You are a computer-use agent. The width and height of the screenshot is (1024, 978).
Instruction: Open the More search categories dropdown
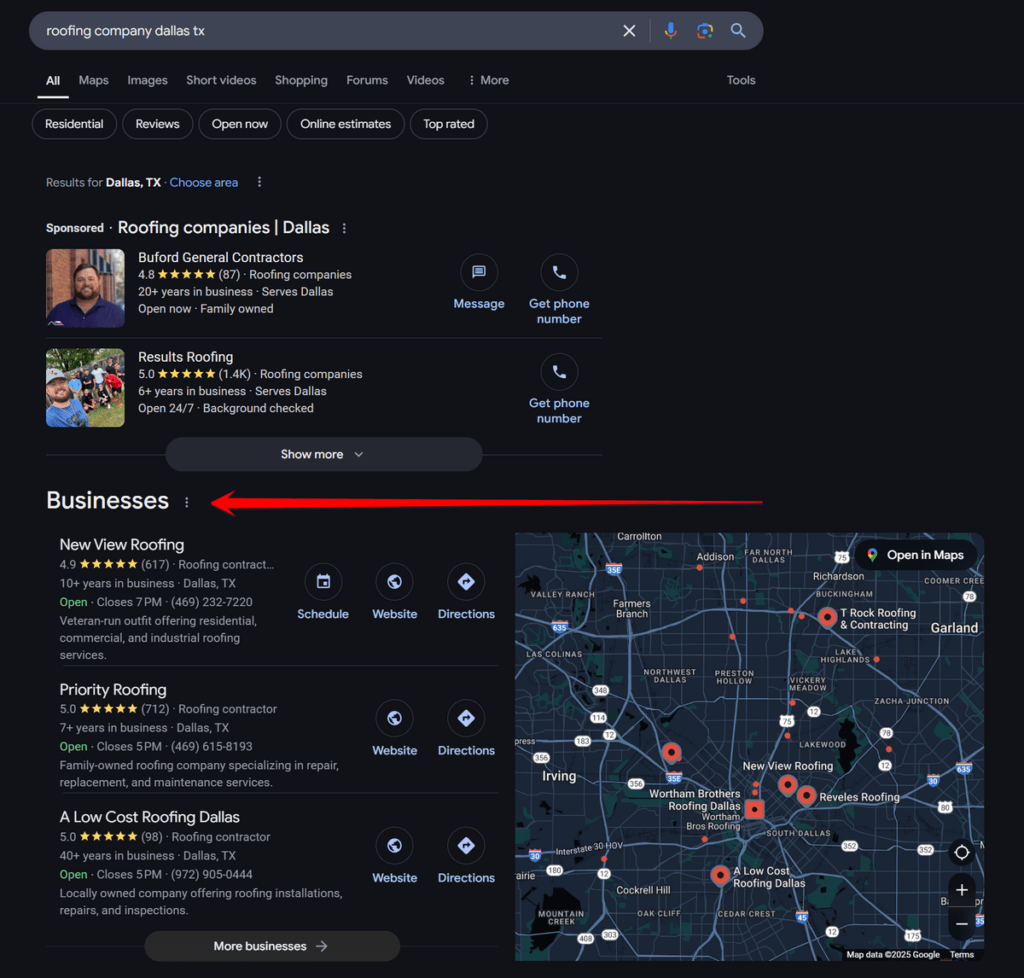point(488,80)
